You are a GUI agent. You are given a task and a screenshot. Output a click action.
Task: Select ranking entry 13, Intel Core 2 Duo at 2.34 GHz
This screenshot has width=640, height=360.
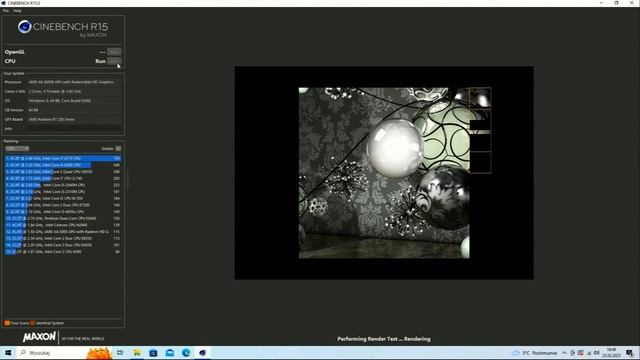tap(63, 238)
